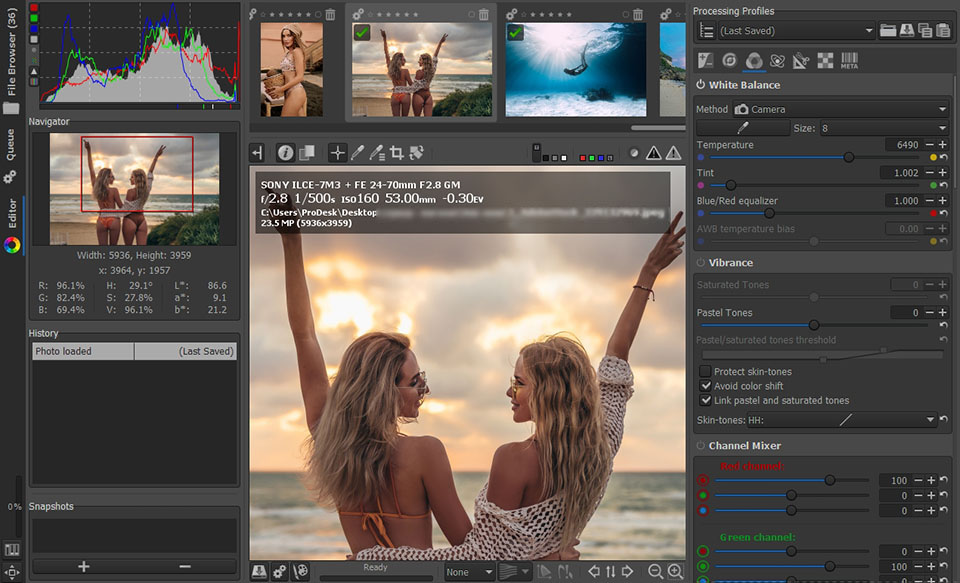Open the Color tab icon
The image size is (960, 583).
click(754, 60)
